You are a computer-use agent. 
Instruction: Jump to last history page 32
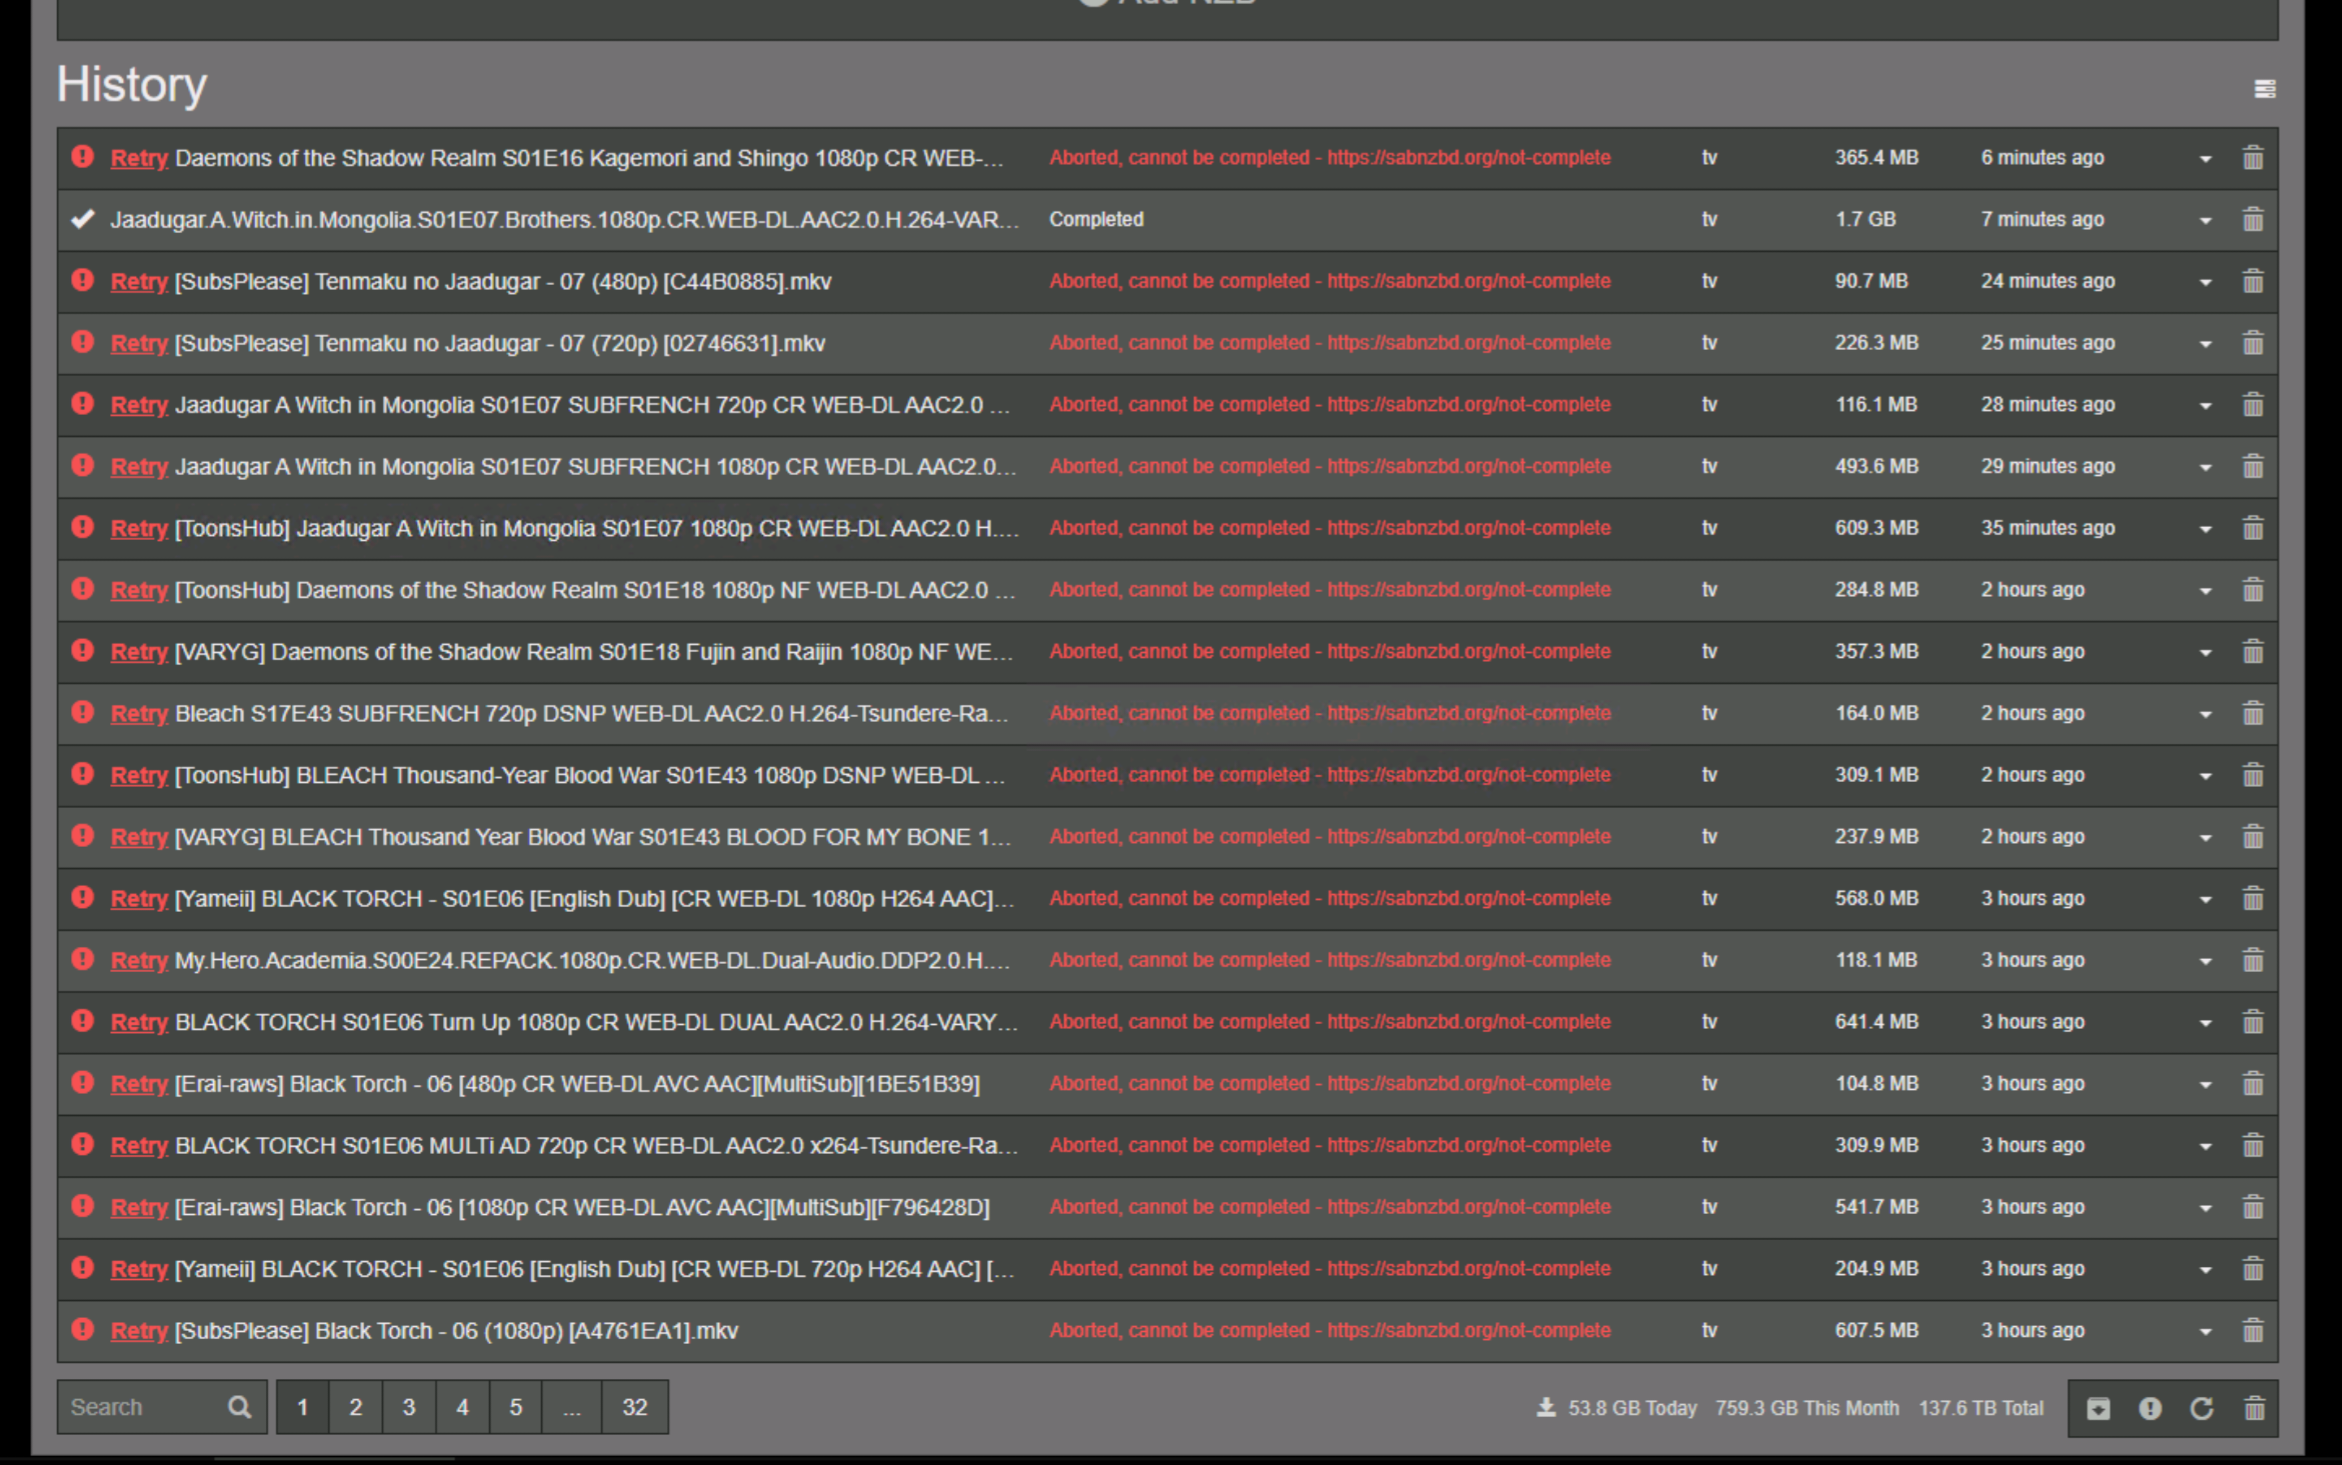pyautogui.click(x=635, y=1408)
